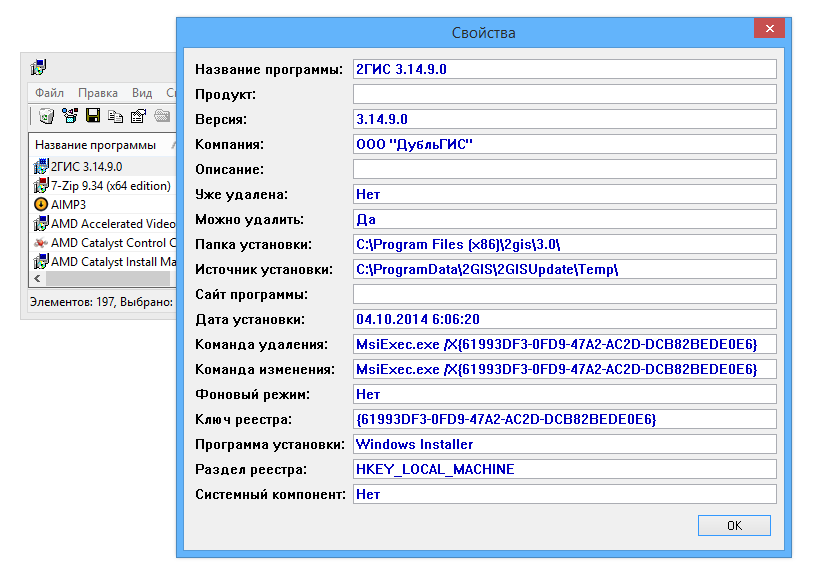This screenshot has height=574, width=813.
Task: Select the AIMP3 entry in the list
Action: tap(68, 205)
